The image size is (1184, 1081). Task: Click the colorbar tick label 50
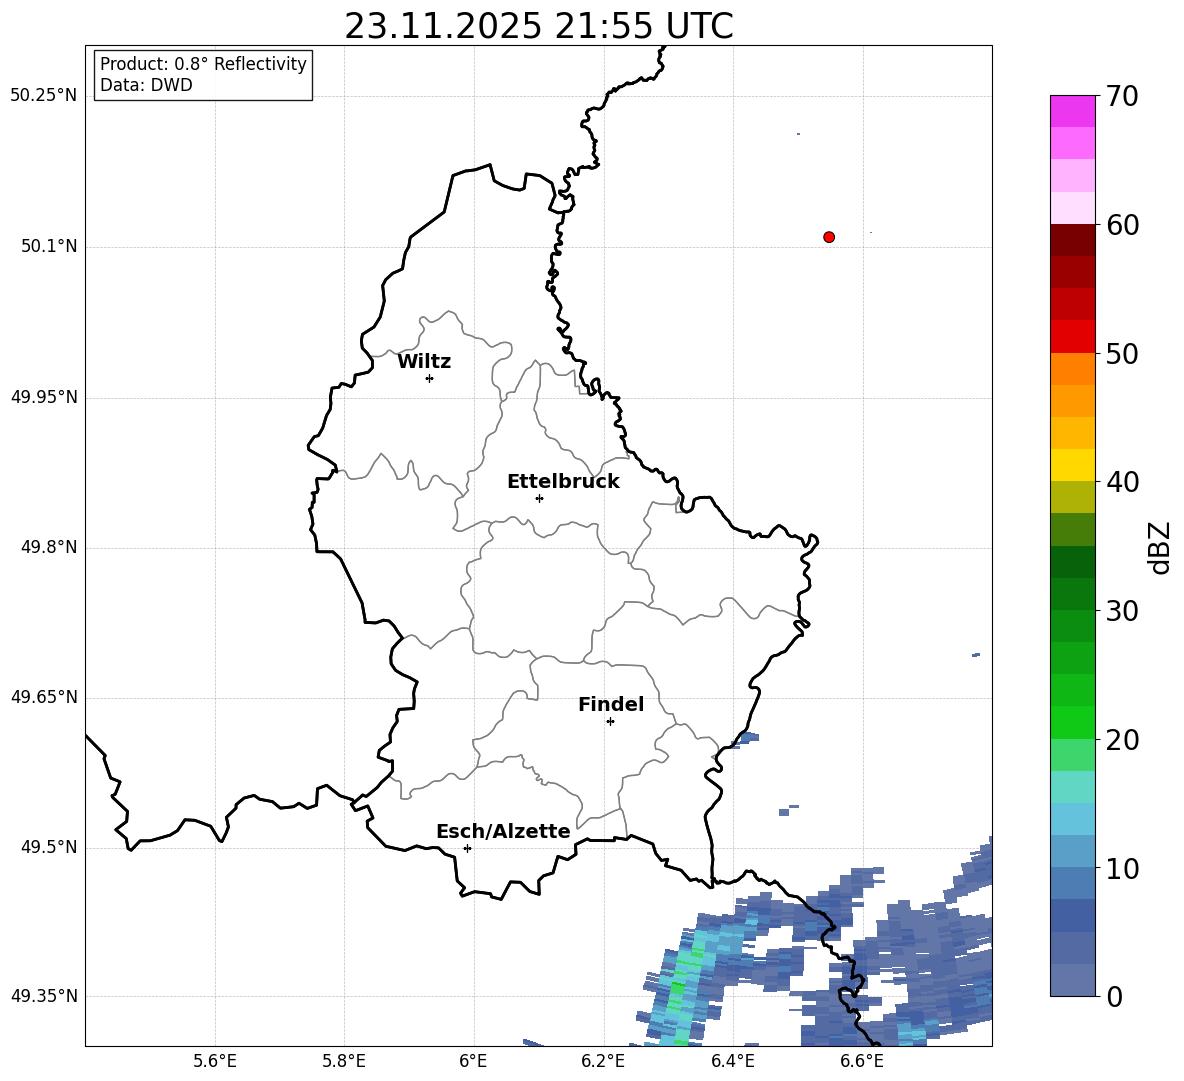click(1122, 354)
